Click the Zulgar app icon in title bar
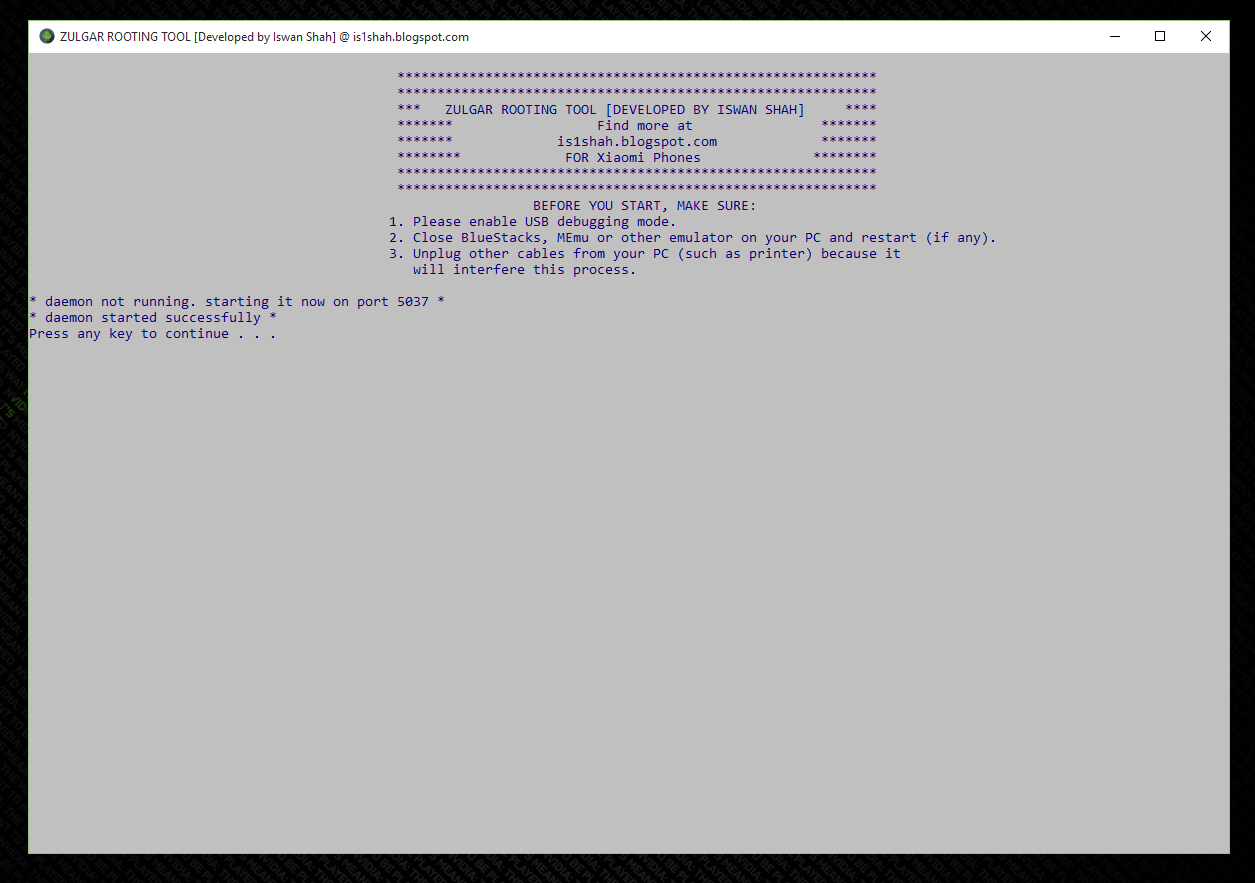Screen dimensions: 1255x883 tap(47, 37)
